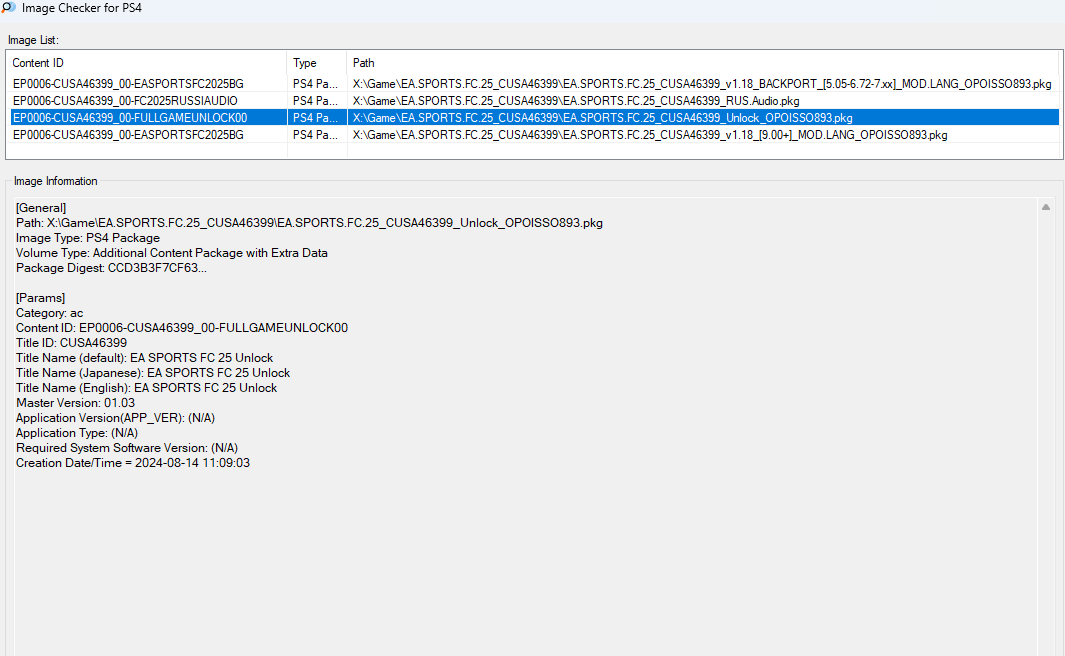Click the Type cell of the FULLGAMEUNLOCK00 row

coord(315,118)
